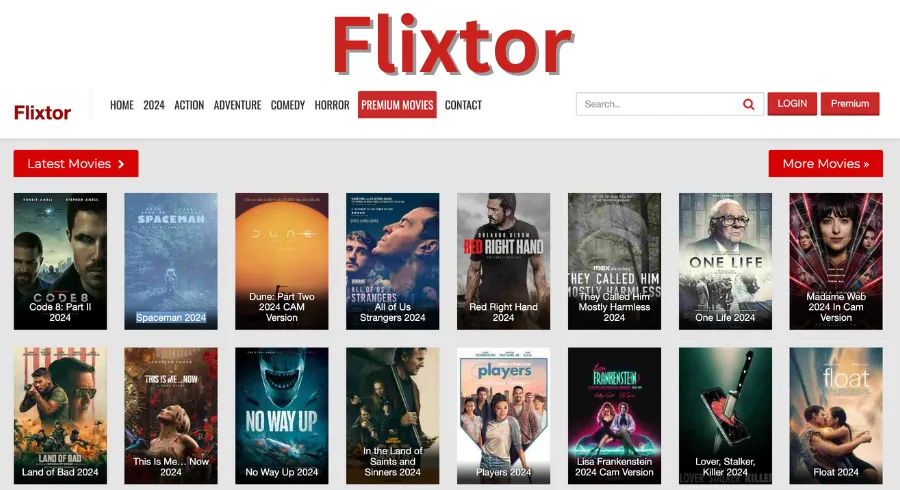
Task: Open Red Right Hand 2024 poster
Action: 503,261
